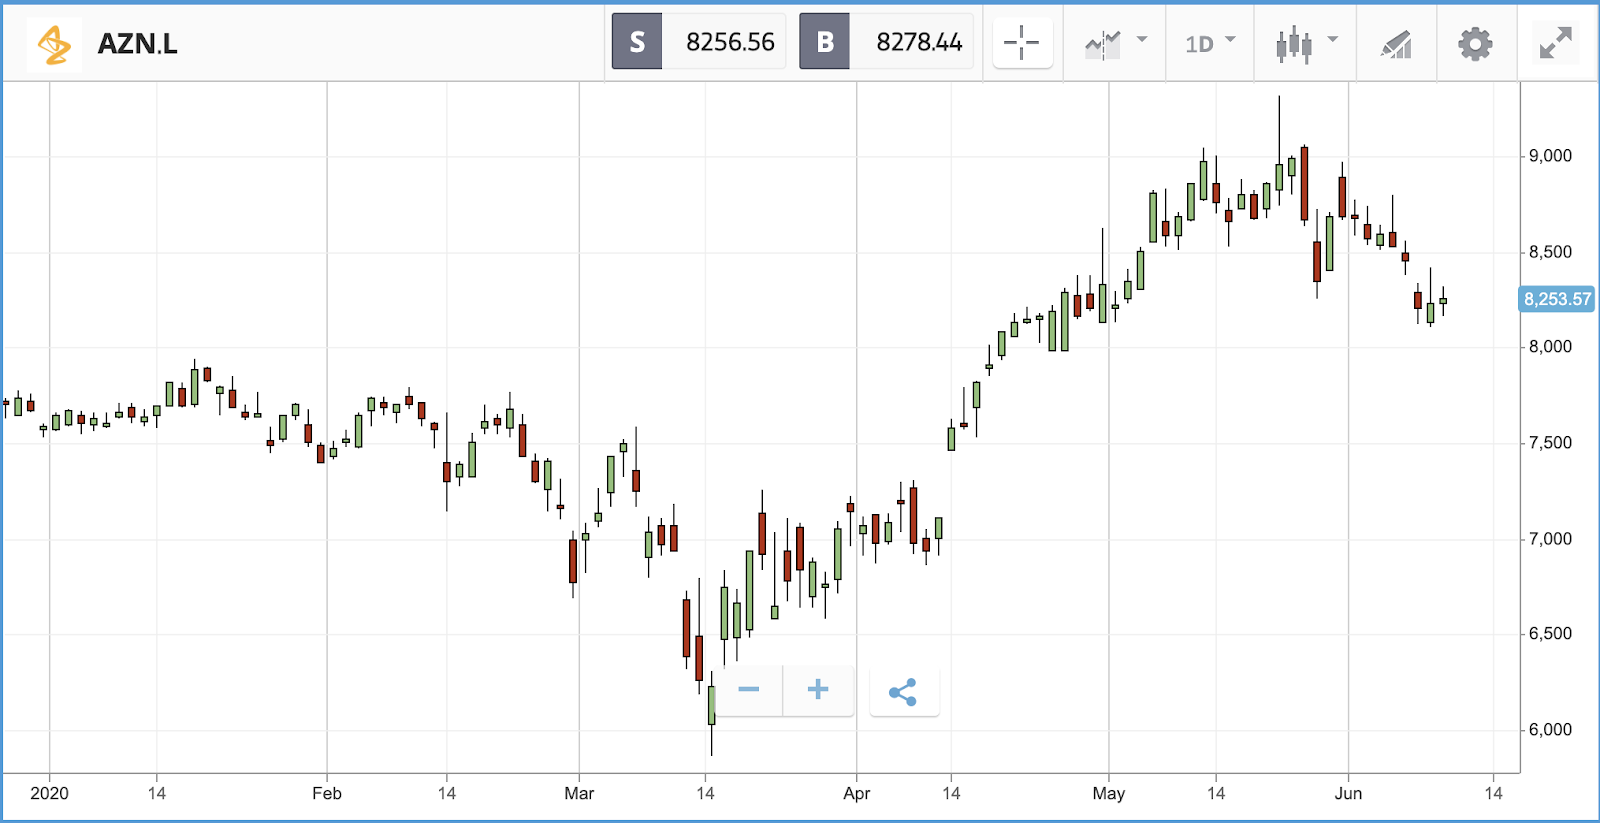Click the 9,000 price axis label
The height and width of the screenshot is (823, 1600).
(1550, 156)
